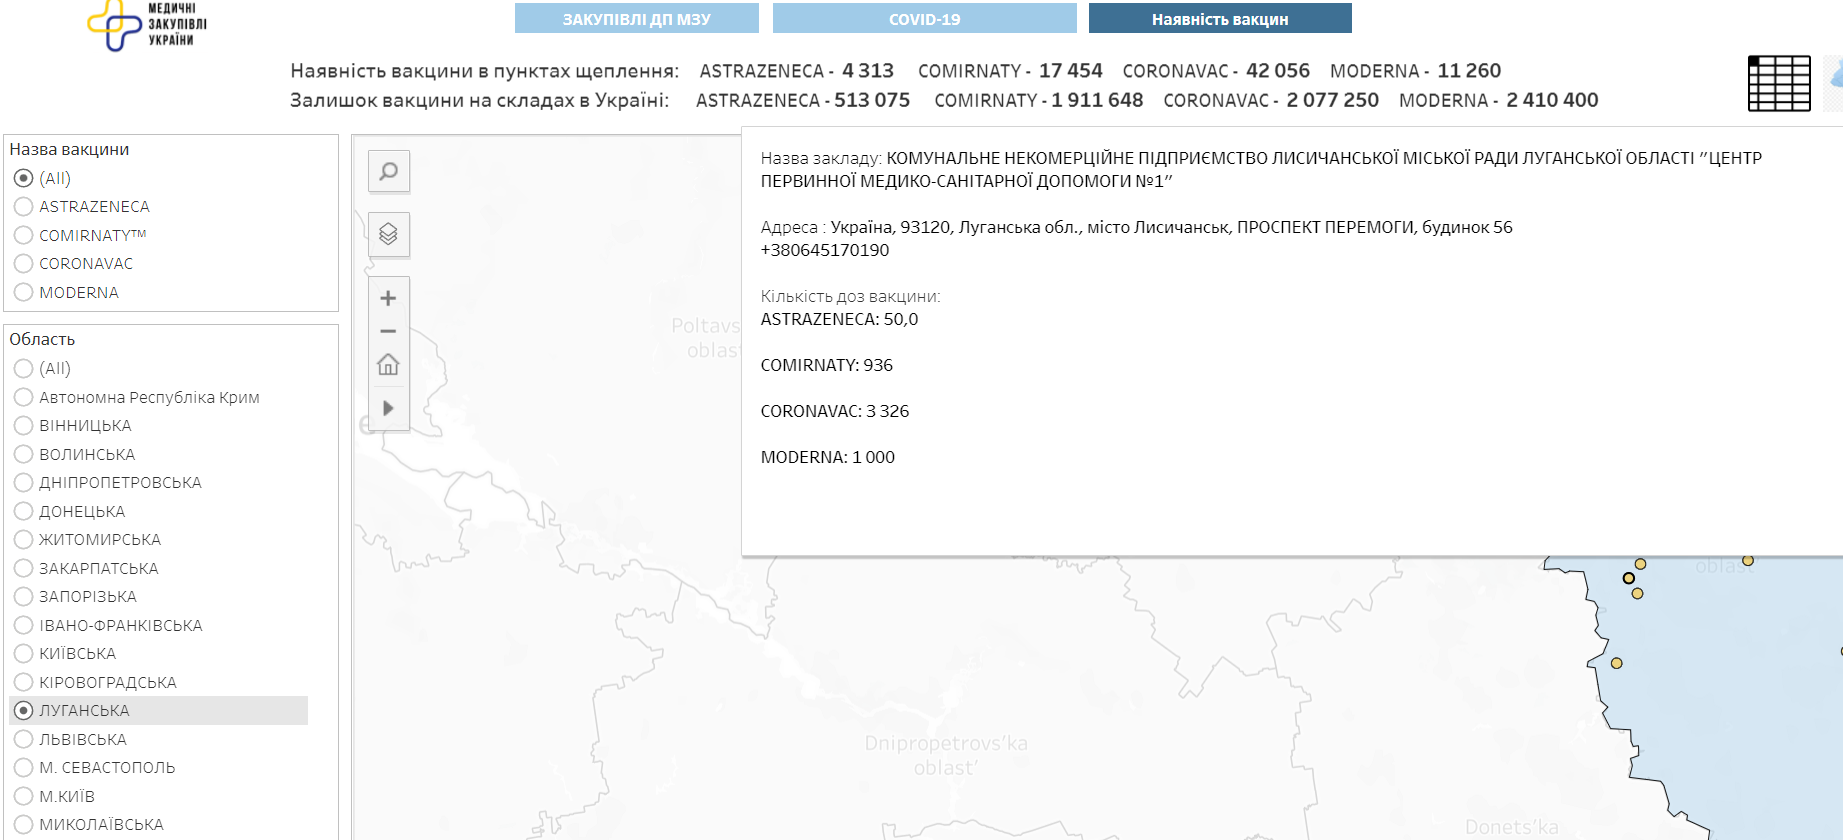
Task: Choose the КИЇВСЬКА region option
Action: click(24, 654)
